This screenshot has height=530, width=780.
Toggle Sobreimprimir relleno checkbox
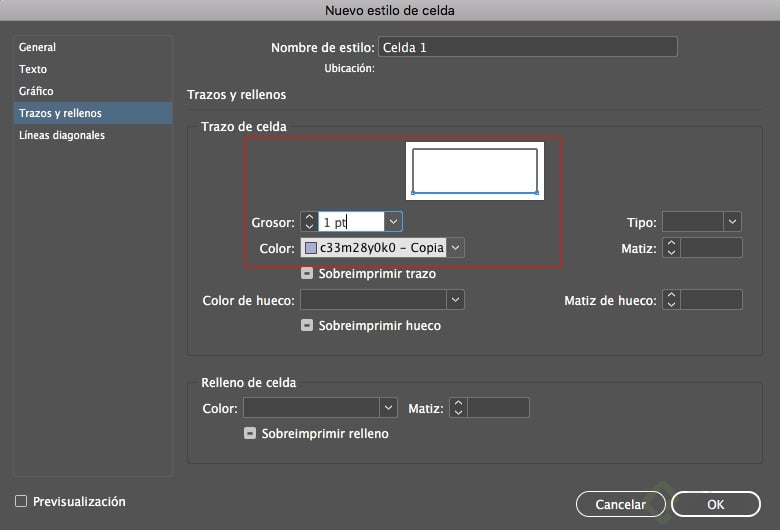pyautogui.click(x=250, y=434)
